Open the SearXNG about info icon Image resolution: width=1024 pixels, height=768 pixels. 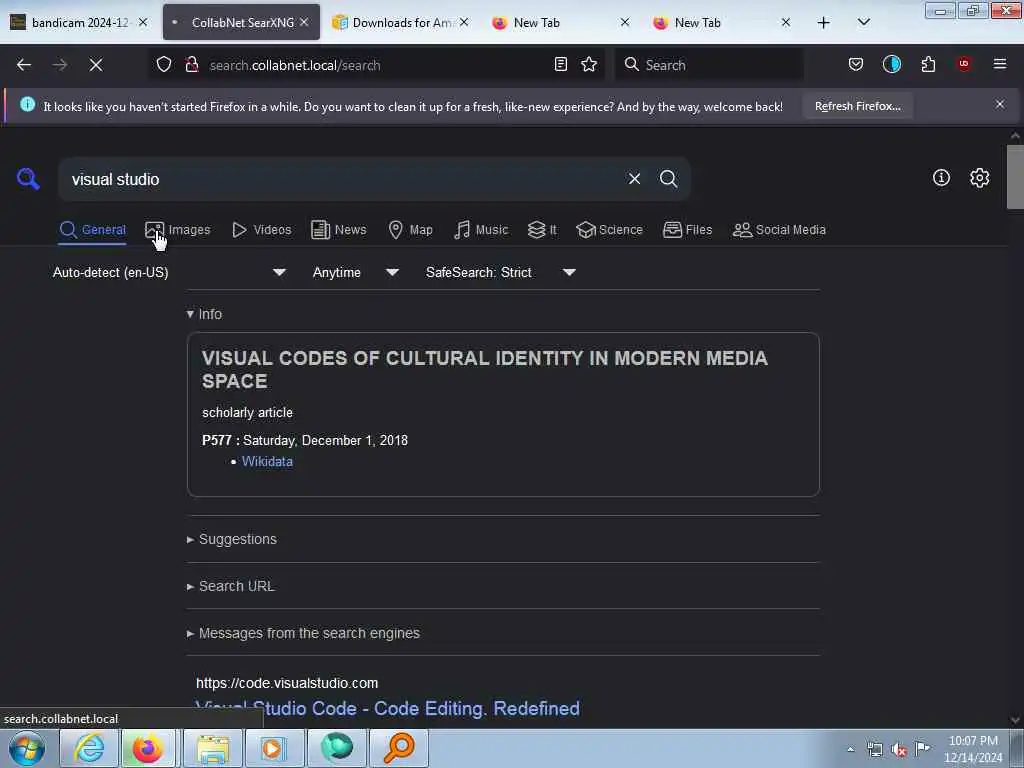tap(941, 178)
